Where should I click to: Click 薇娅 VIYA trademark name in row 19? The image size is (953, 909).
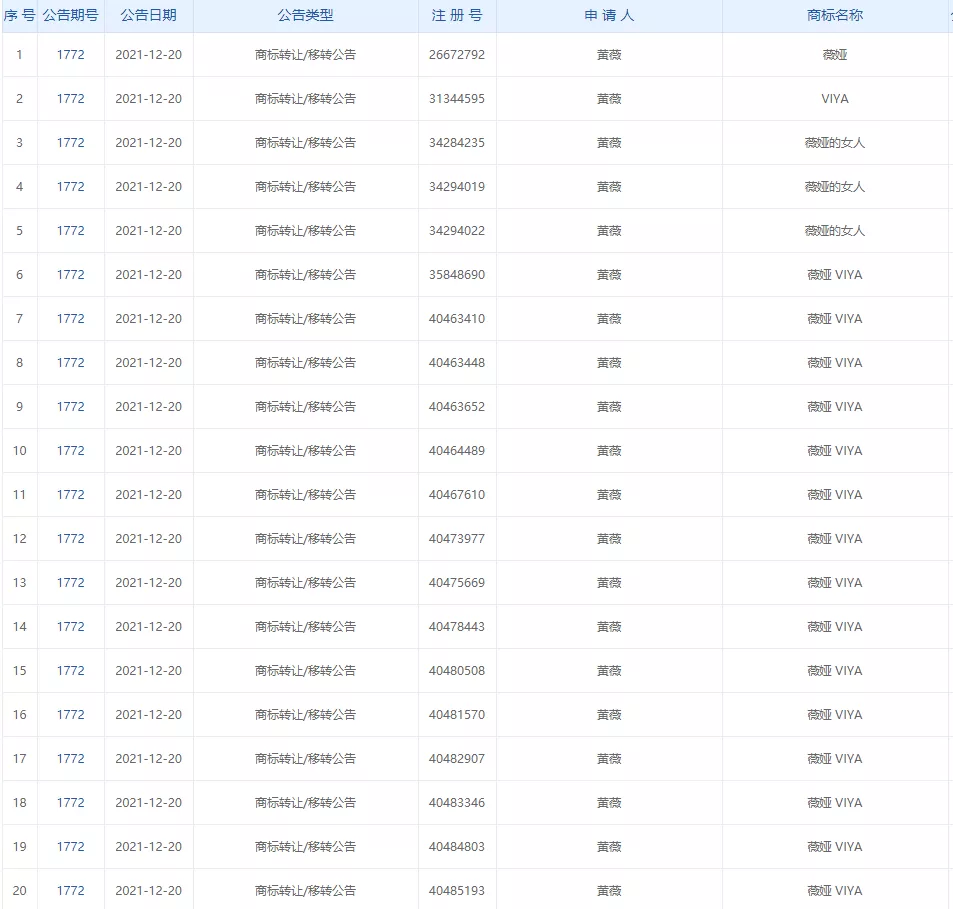(835, 847)
